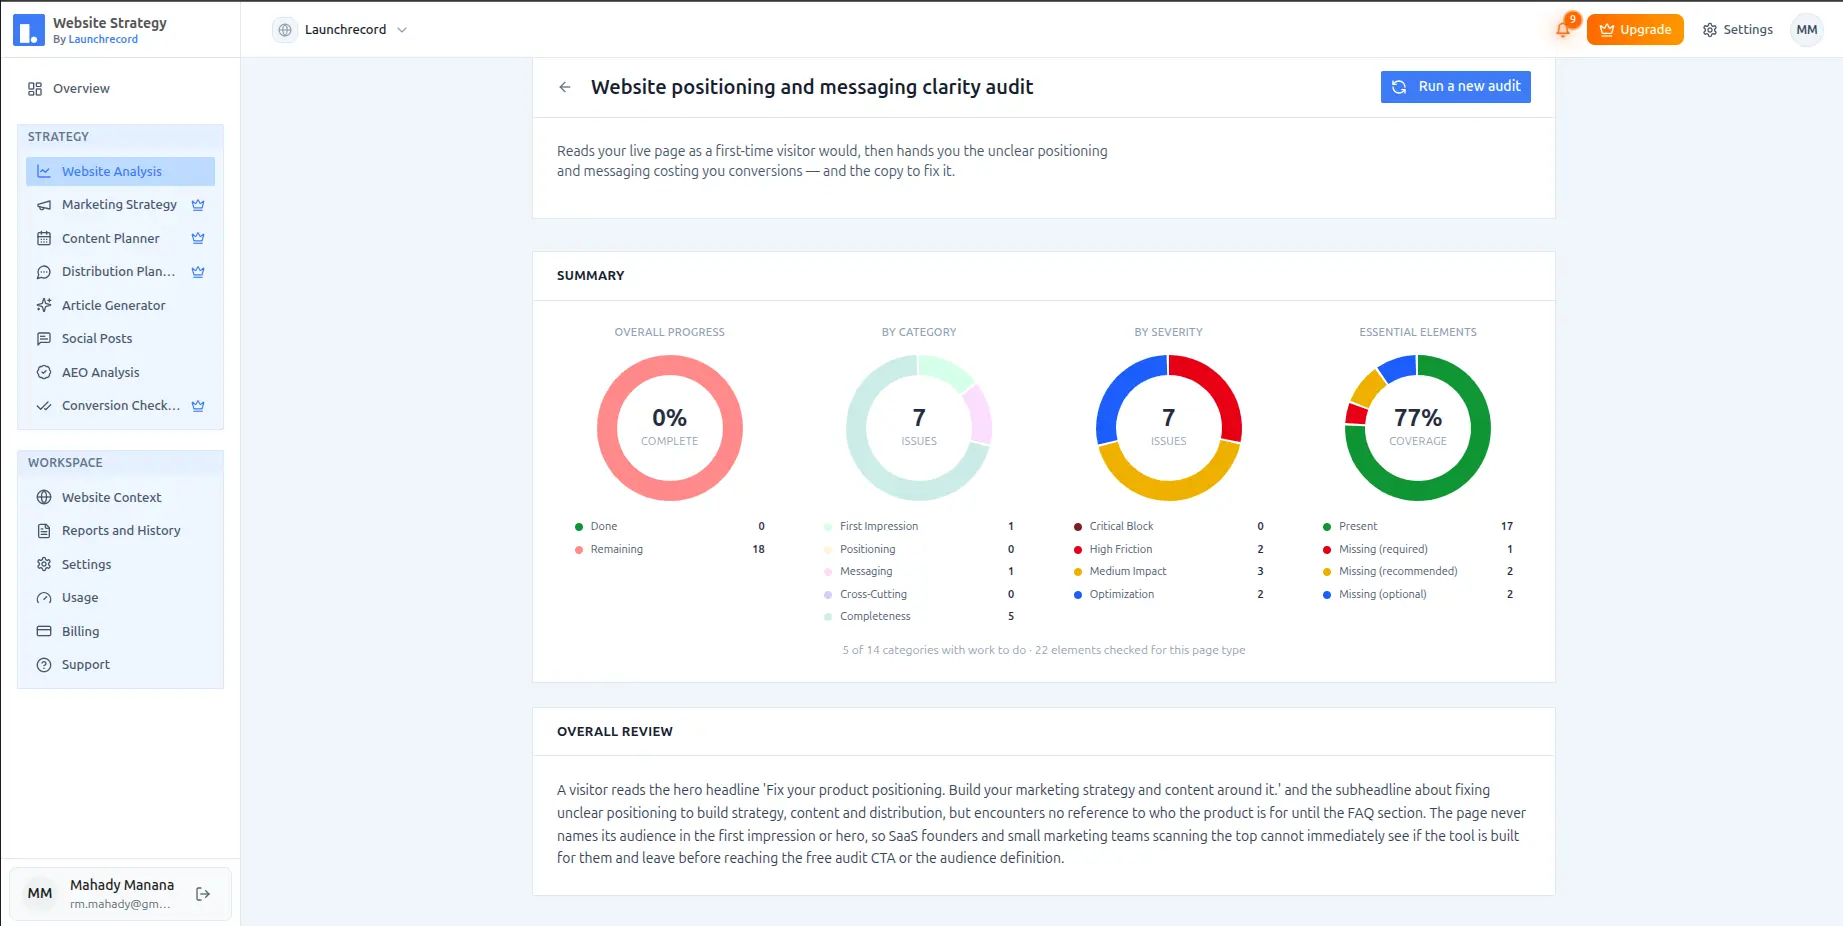Image resolution: width=1843 pixels, height=926 pixels.
Task: Click the Completeness legend entry
Action: pyautogui.click(x=919, y=616)
